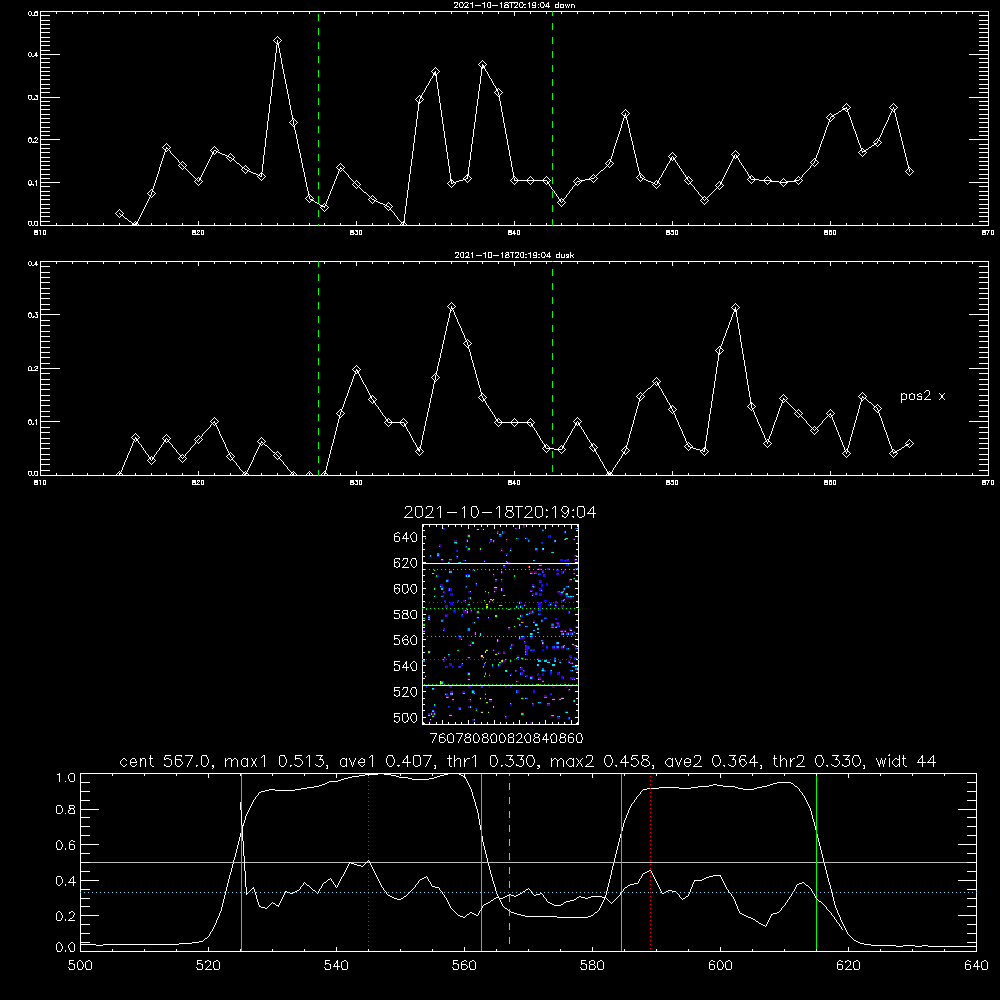Click the white horizontal line at 620 in image
The width and height of the screenshot is (1000, 1000).
pos(501,563)
